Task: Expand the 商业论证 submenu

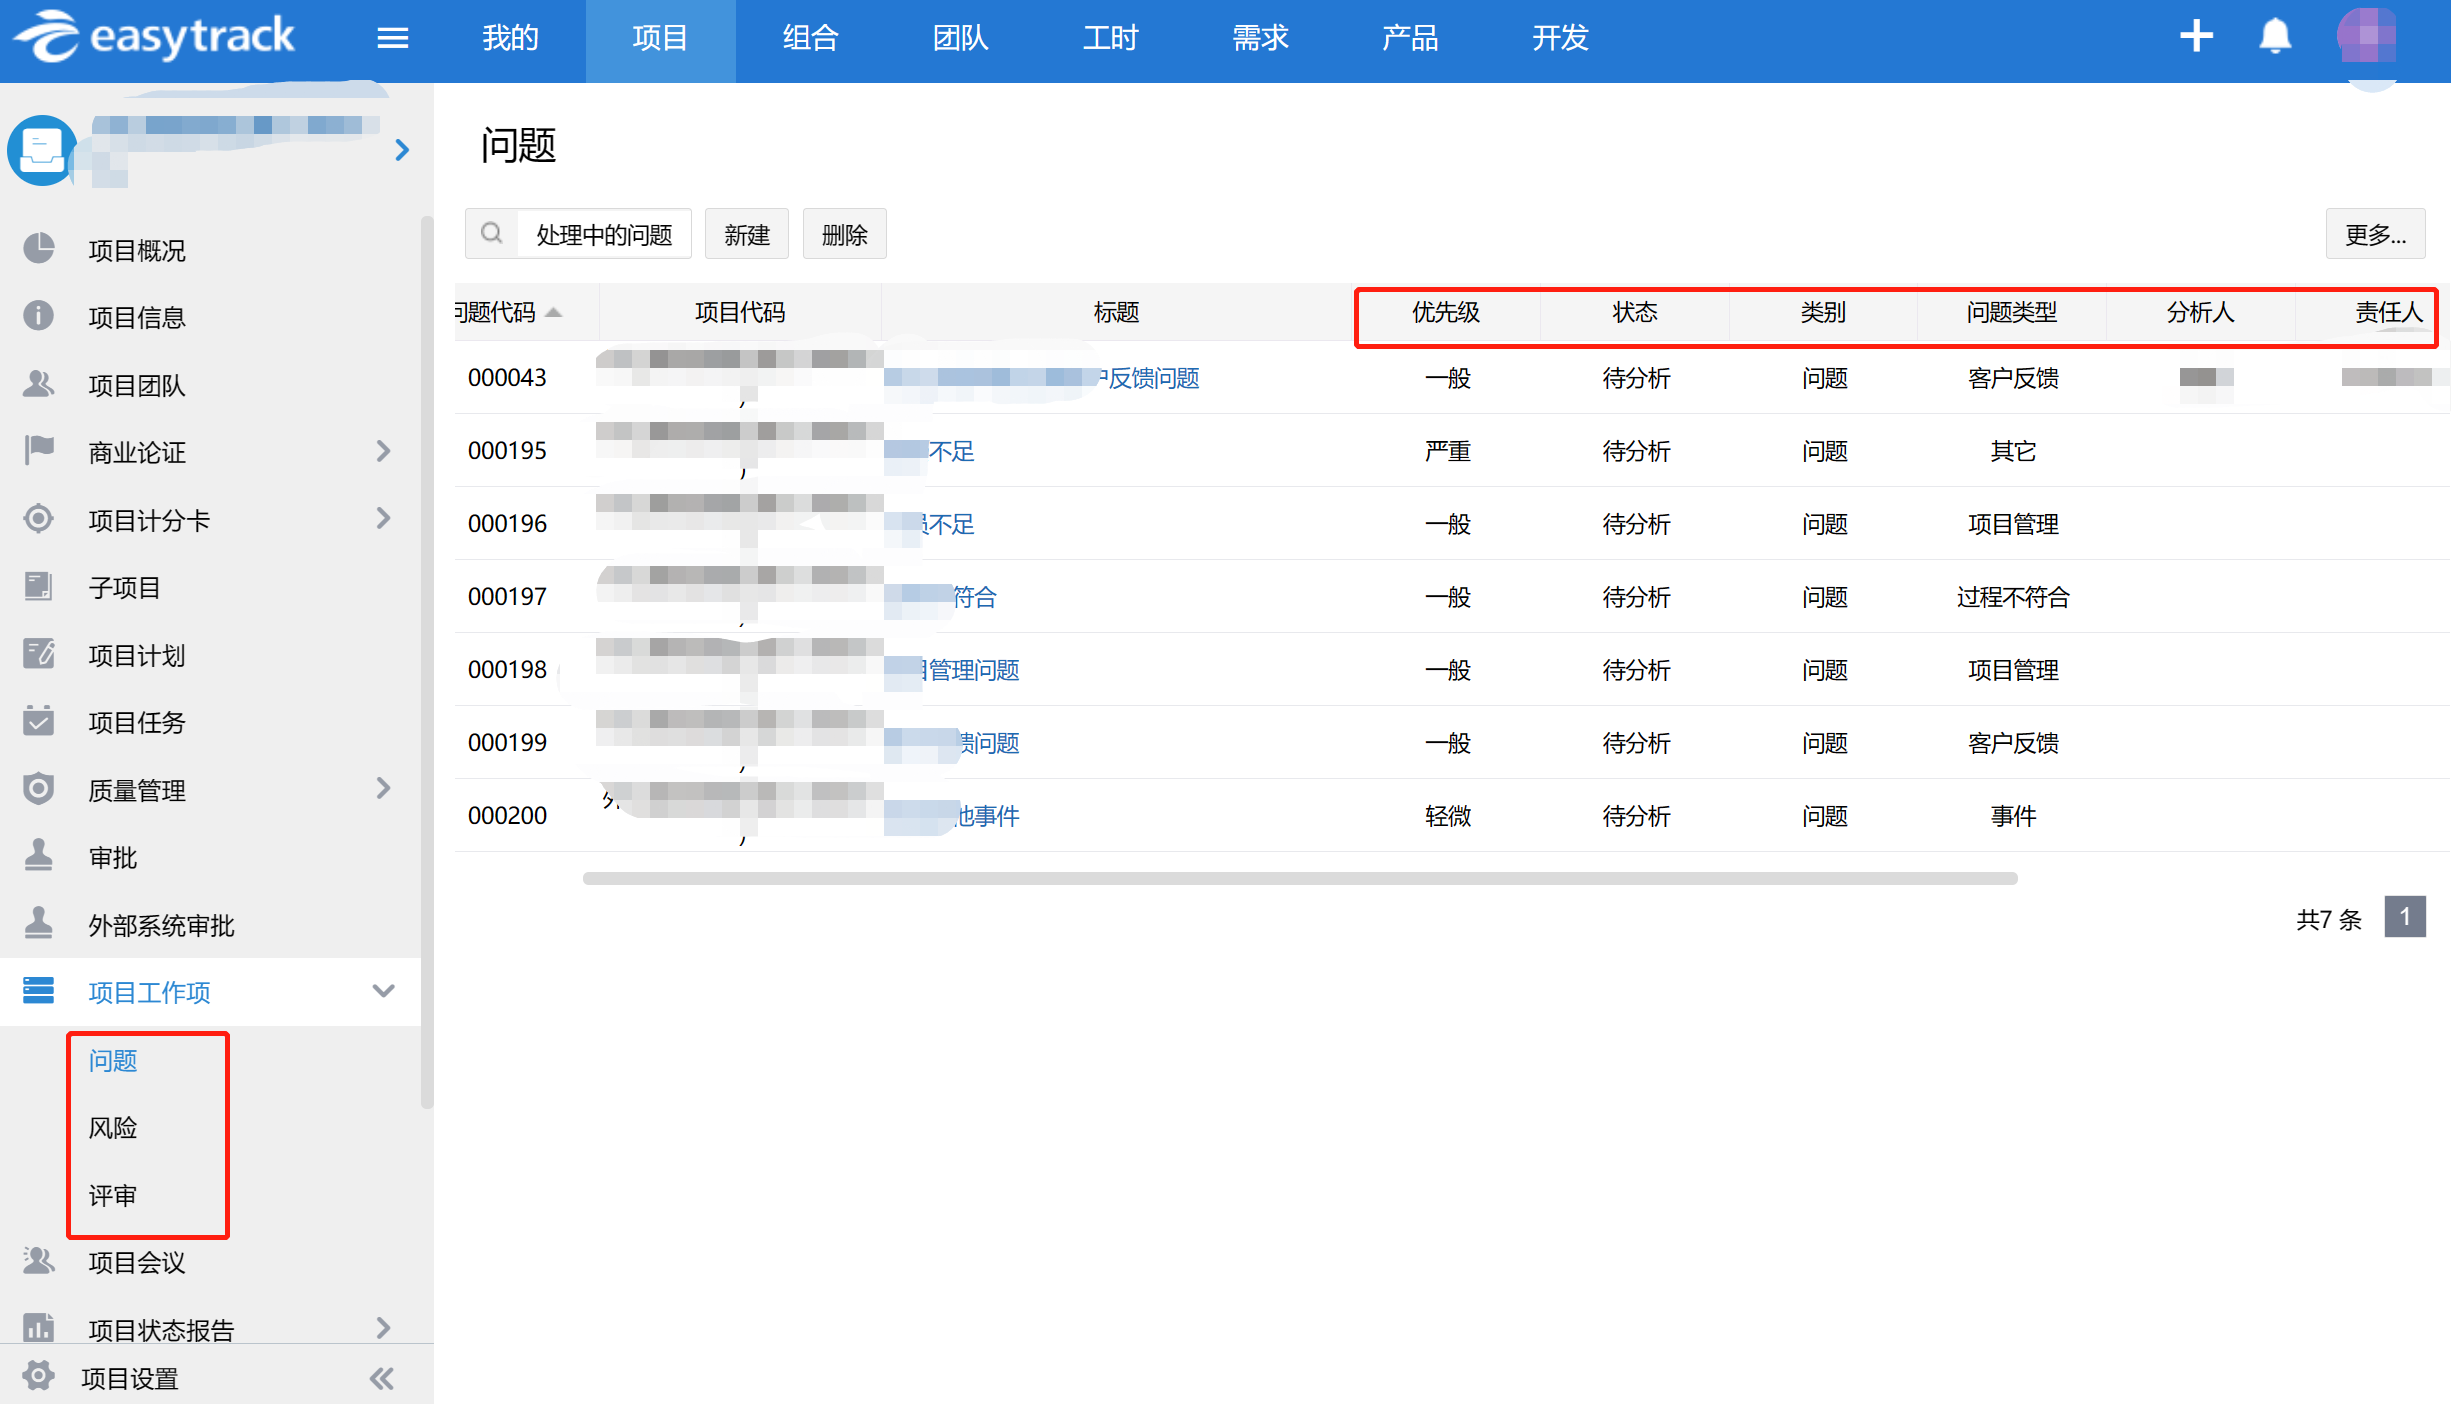Action: click(x=383, y=451)
